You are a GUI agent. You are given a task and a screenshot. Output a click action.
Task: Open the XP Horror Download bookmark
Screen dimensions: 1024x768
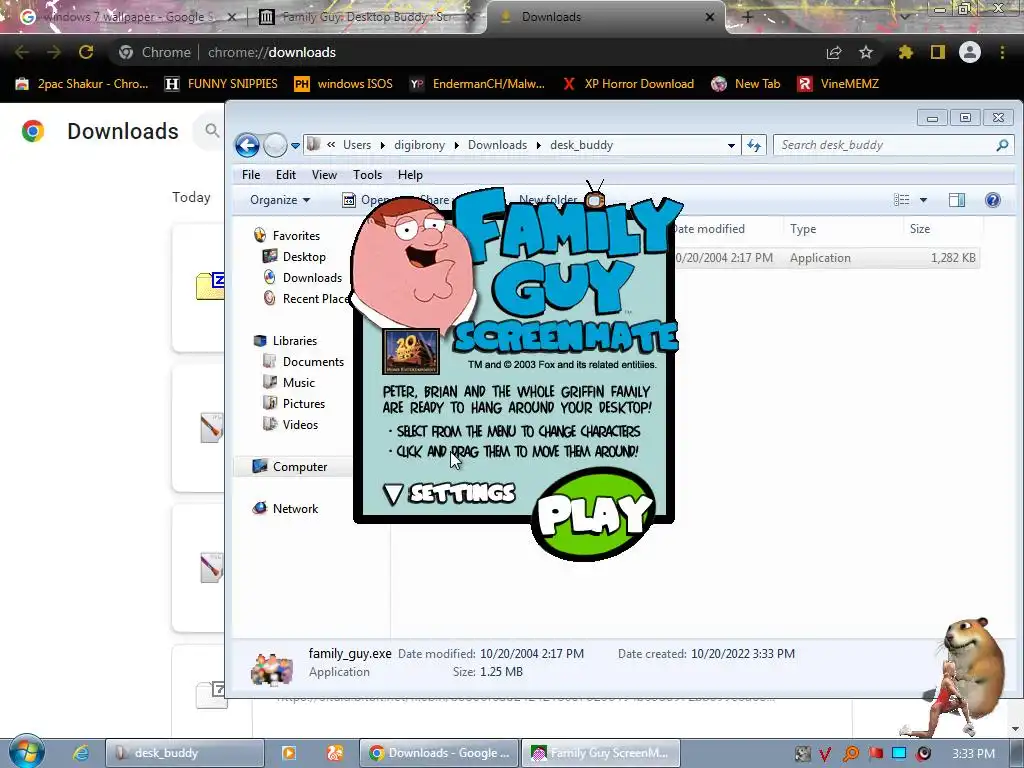(628, 84)
